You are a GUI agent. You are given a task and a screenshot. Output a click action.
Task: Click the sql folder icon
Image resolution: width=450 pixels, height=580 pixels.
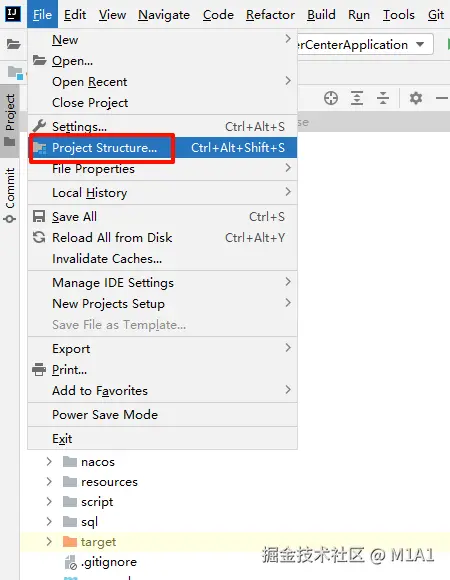tap(70, 522)
